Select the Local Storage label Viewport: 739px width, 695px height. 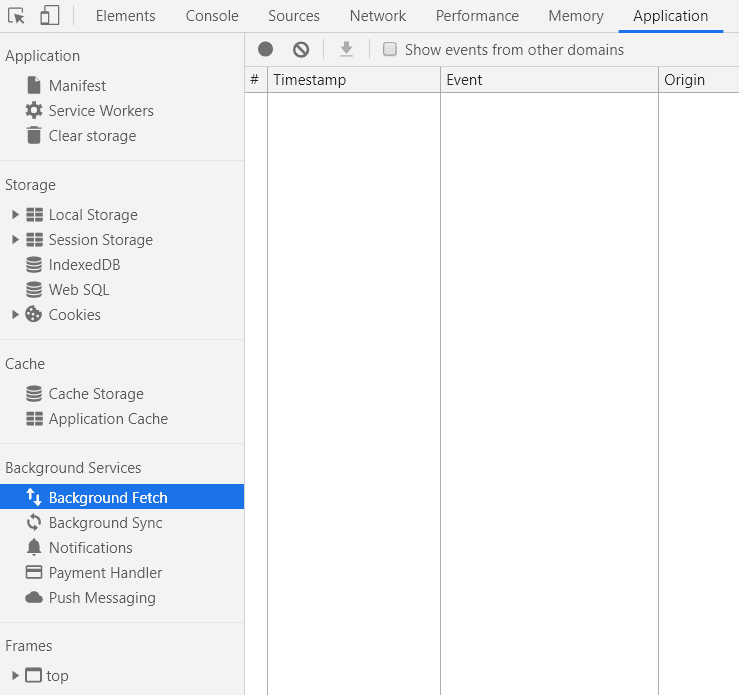coord(93,215)
